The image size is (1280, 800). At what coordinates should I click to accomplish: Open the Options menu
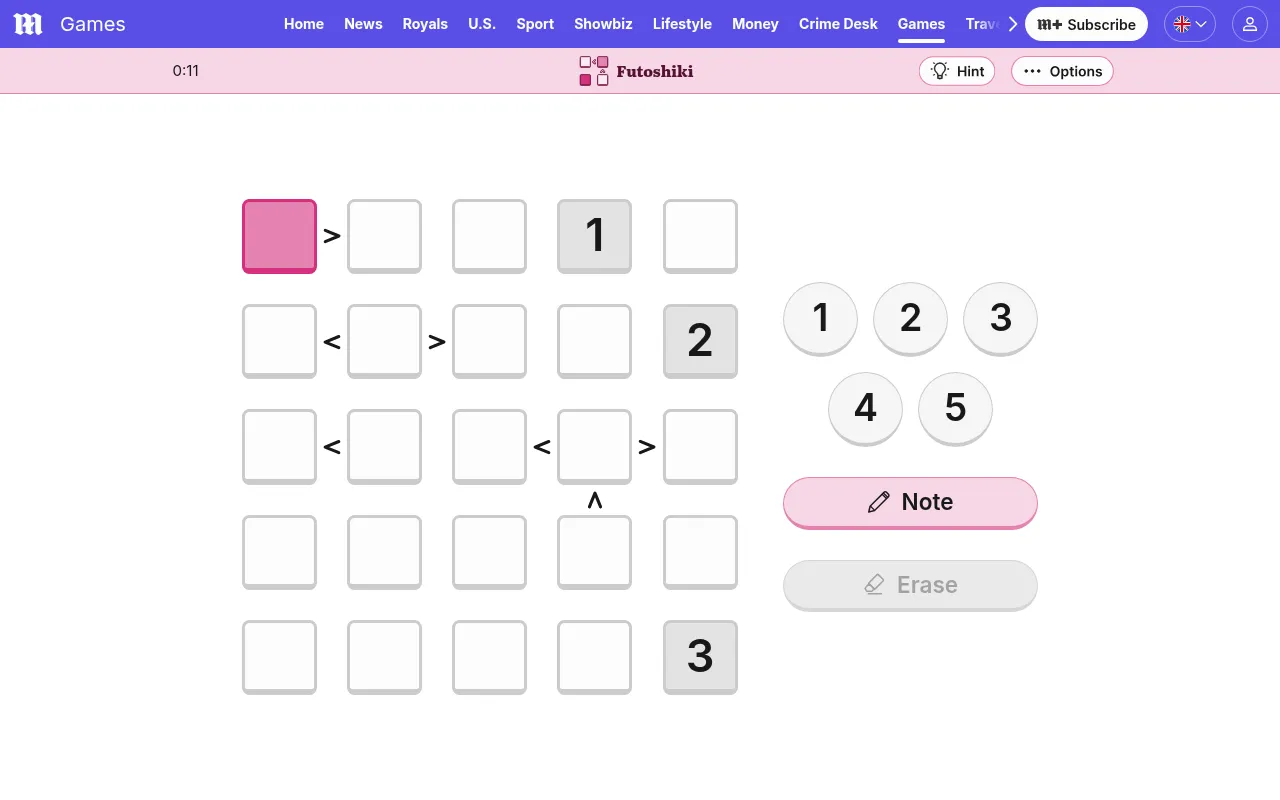coord(1062,71)
